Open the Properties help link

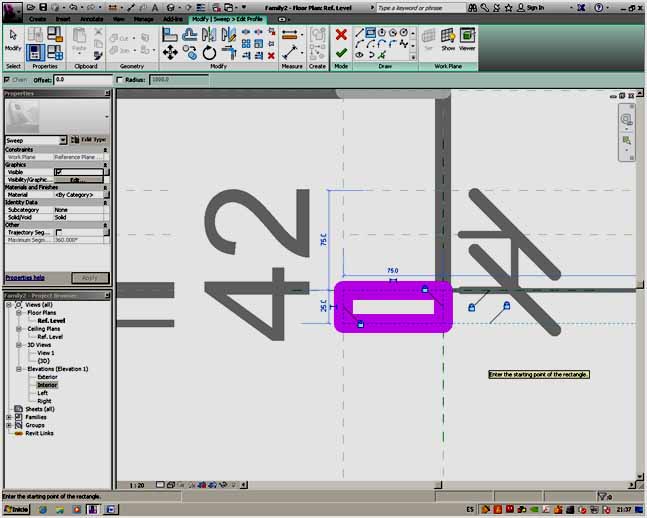coord(24,278)
